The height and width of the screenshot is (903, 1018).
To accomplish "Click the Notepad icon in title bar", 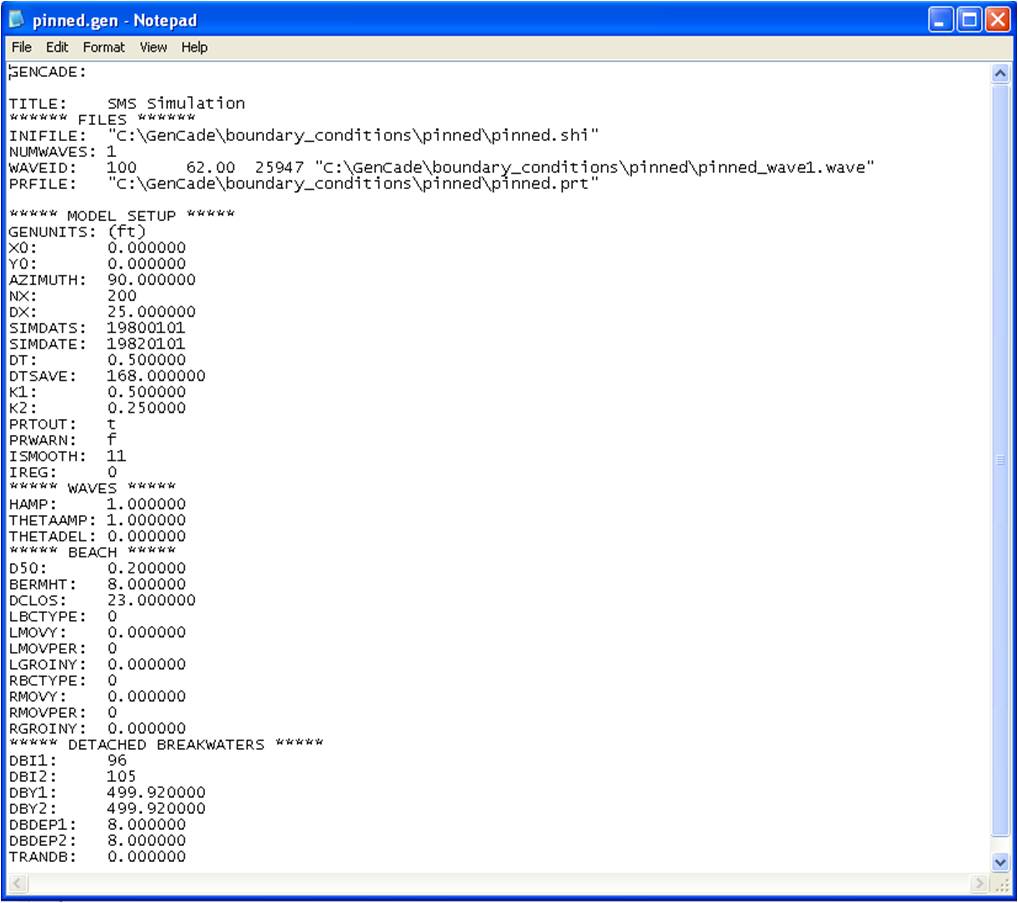I will point(16,20).
